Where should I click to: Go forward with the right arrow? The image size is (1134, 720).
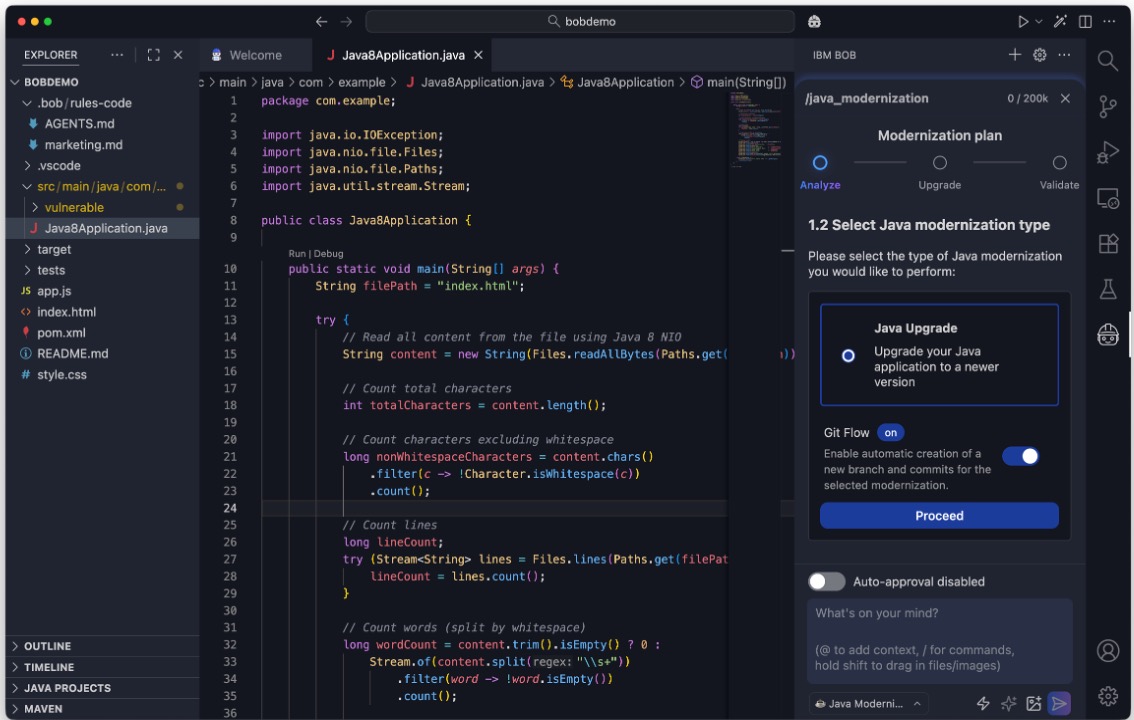[x=346, y=22]
